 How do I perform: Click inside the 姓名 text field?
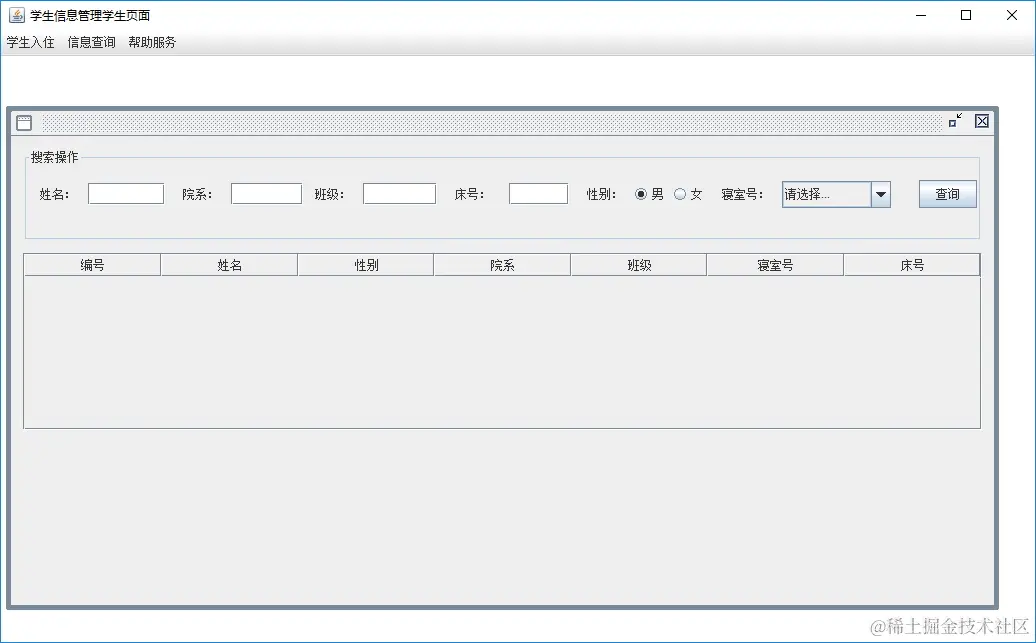point(125,193)
